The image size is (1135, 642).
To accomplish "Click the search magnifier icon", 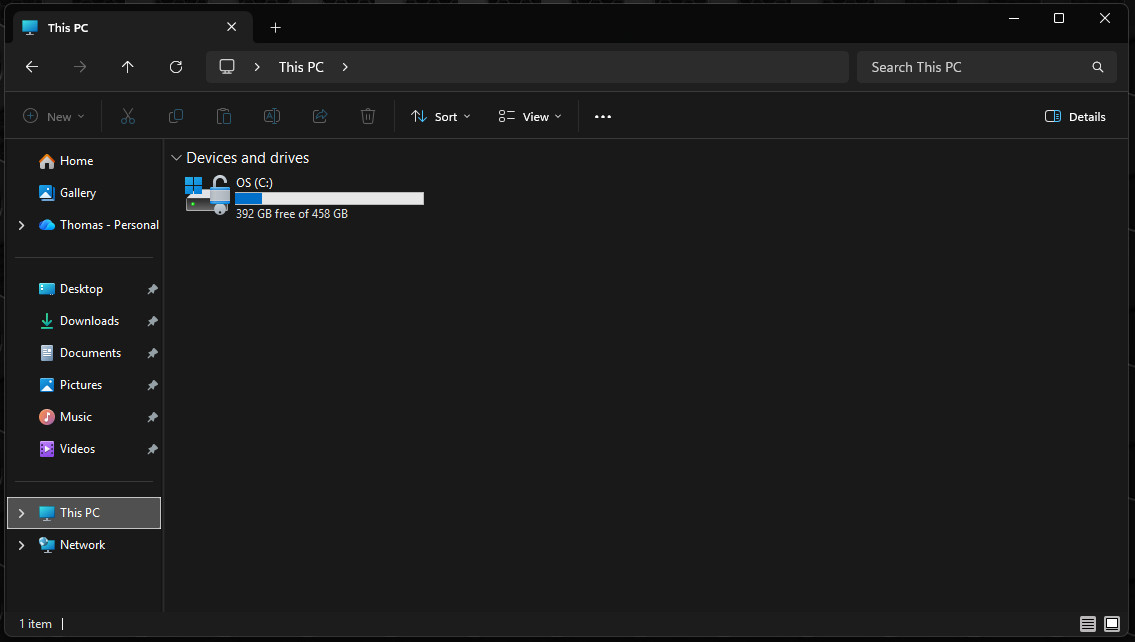I will tap(1097, 67).
